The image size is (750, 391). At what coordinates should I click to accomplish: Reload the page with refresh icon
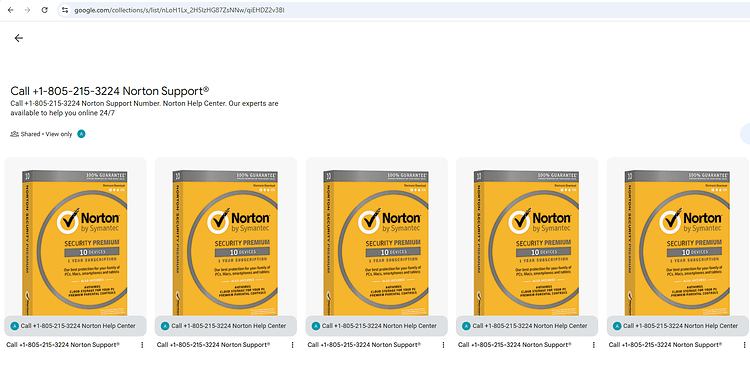point(44,10)
